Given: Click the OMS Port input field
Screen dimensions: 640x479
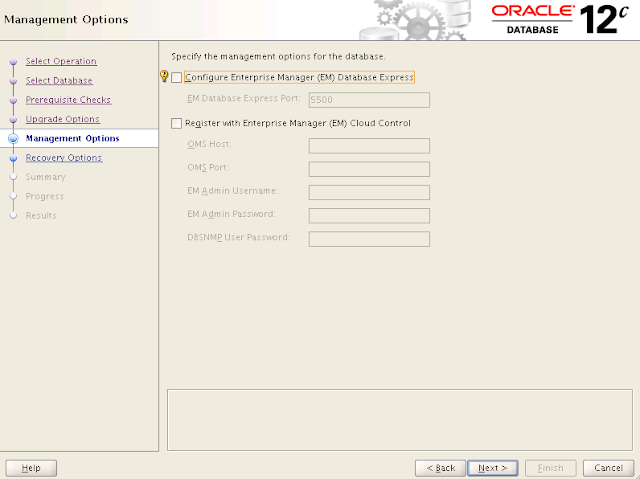Looking at the screenshot, I should coord(369,169).
